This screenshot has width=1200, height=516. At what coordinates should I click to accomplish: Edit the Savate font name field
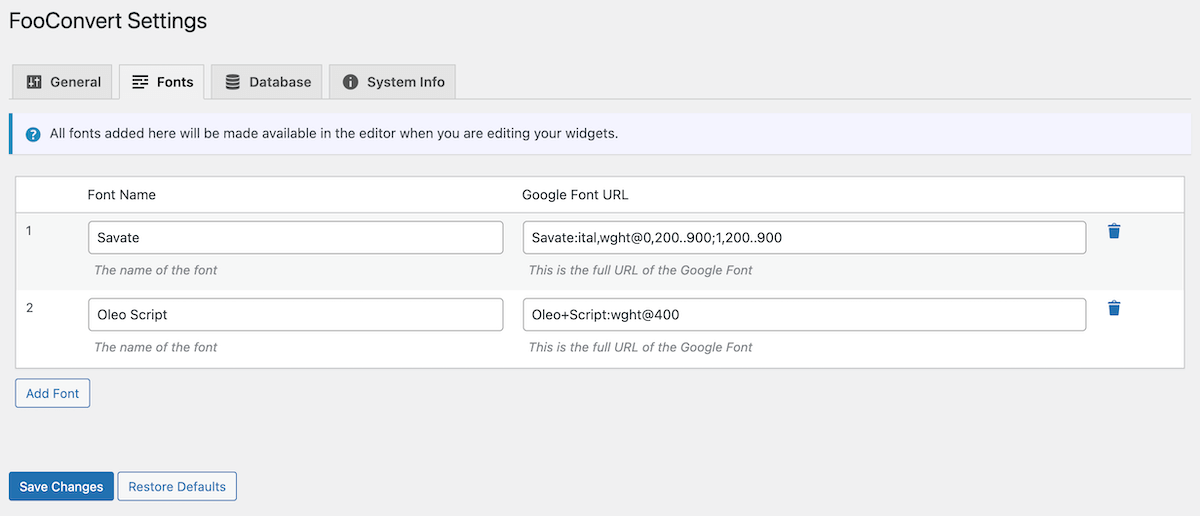click(295, 237)
